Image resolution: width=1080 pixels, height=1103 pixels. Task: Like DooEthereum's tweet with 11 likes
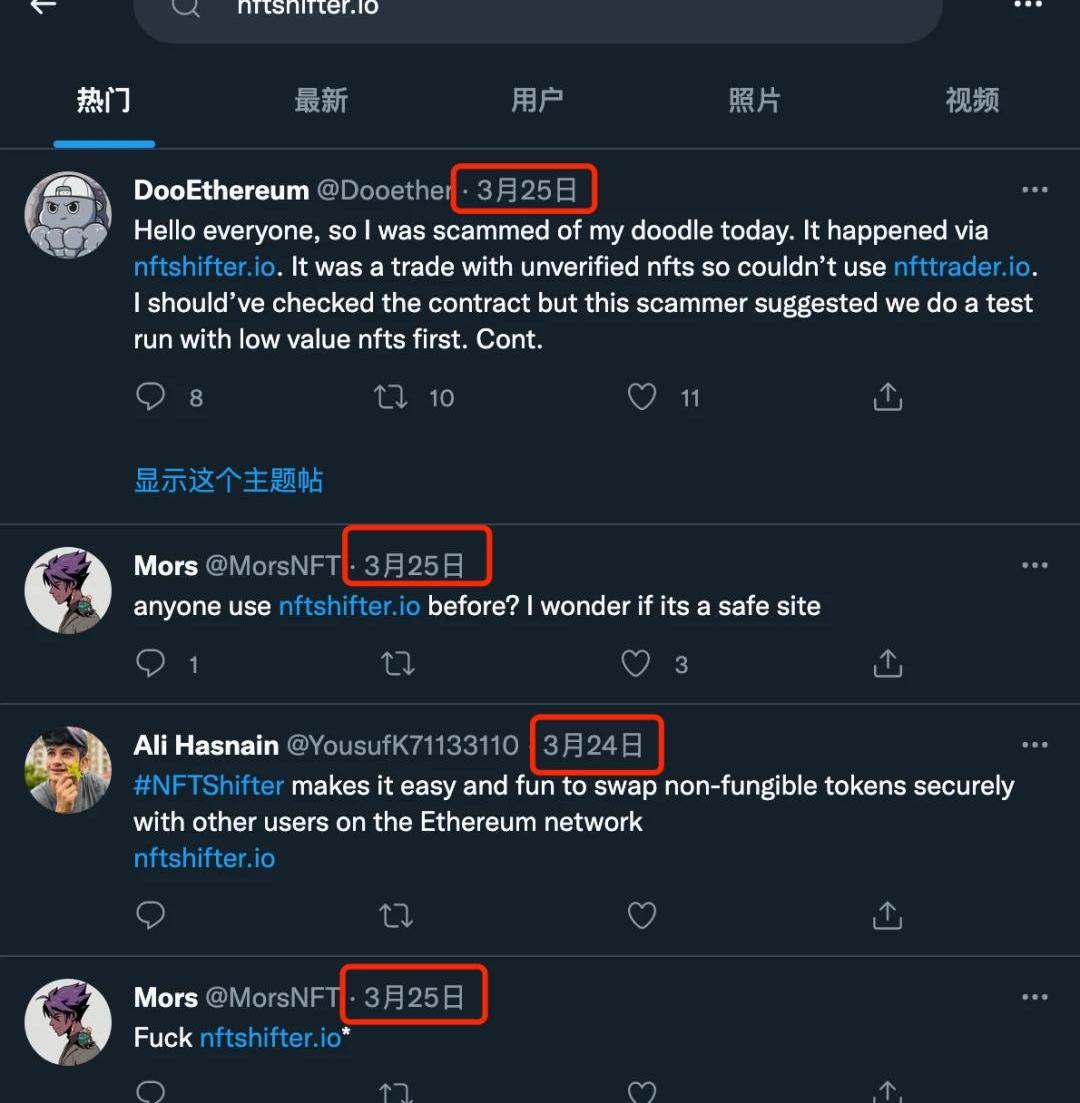pyautogui.click(x=642, y=397)
